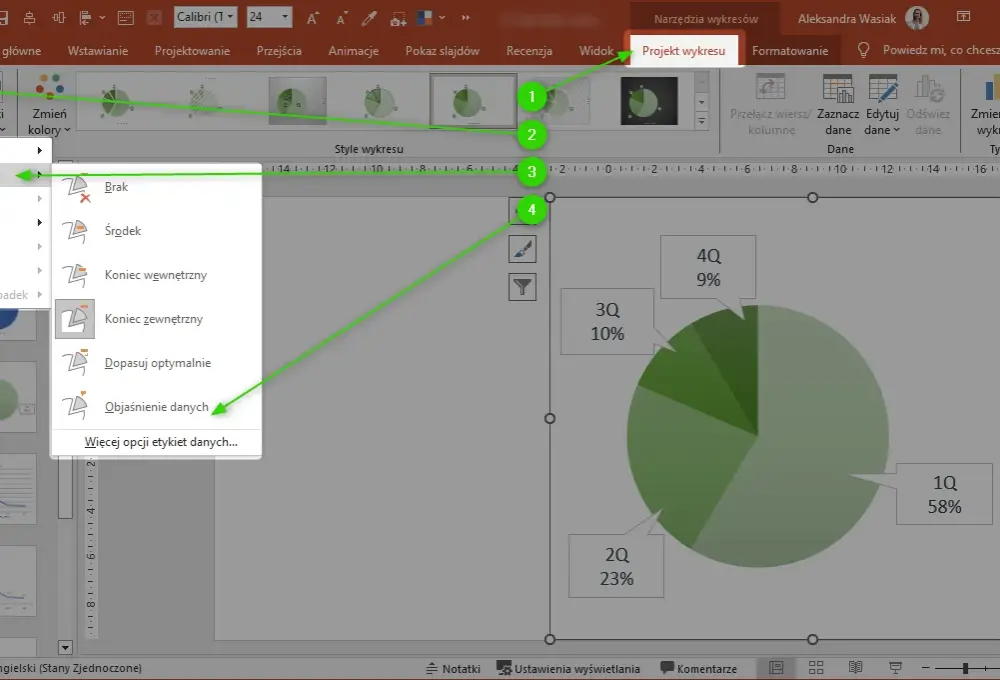Open the Align Objects dropdown arrow
The width and height of the screenshot is (1000, 680).
102,18
